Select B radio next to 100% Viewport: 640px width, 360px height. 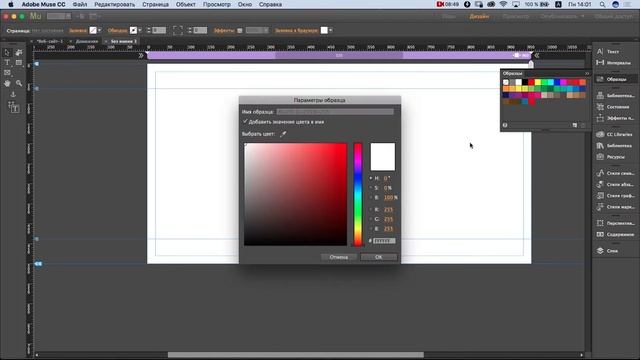point(371,198)
